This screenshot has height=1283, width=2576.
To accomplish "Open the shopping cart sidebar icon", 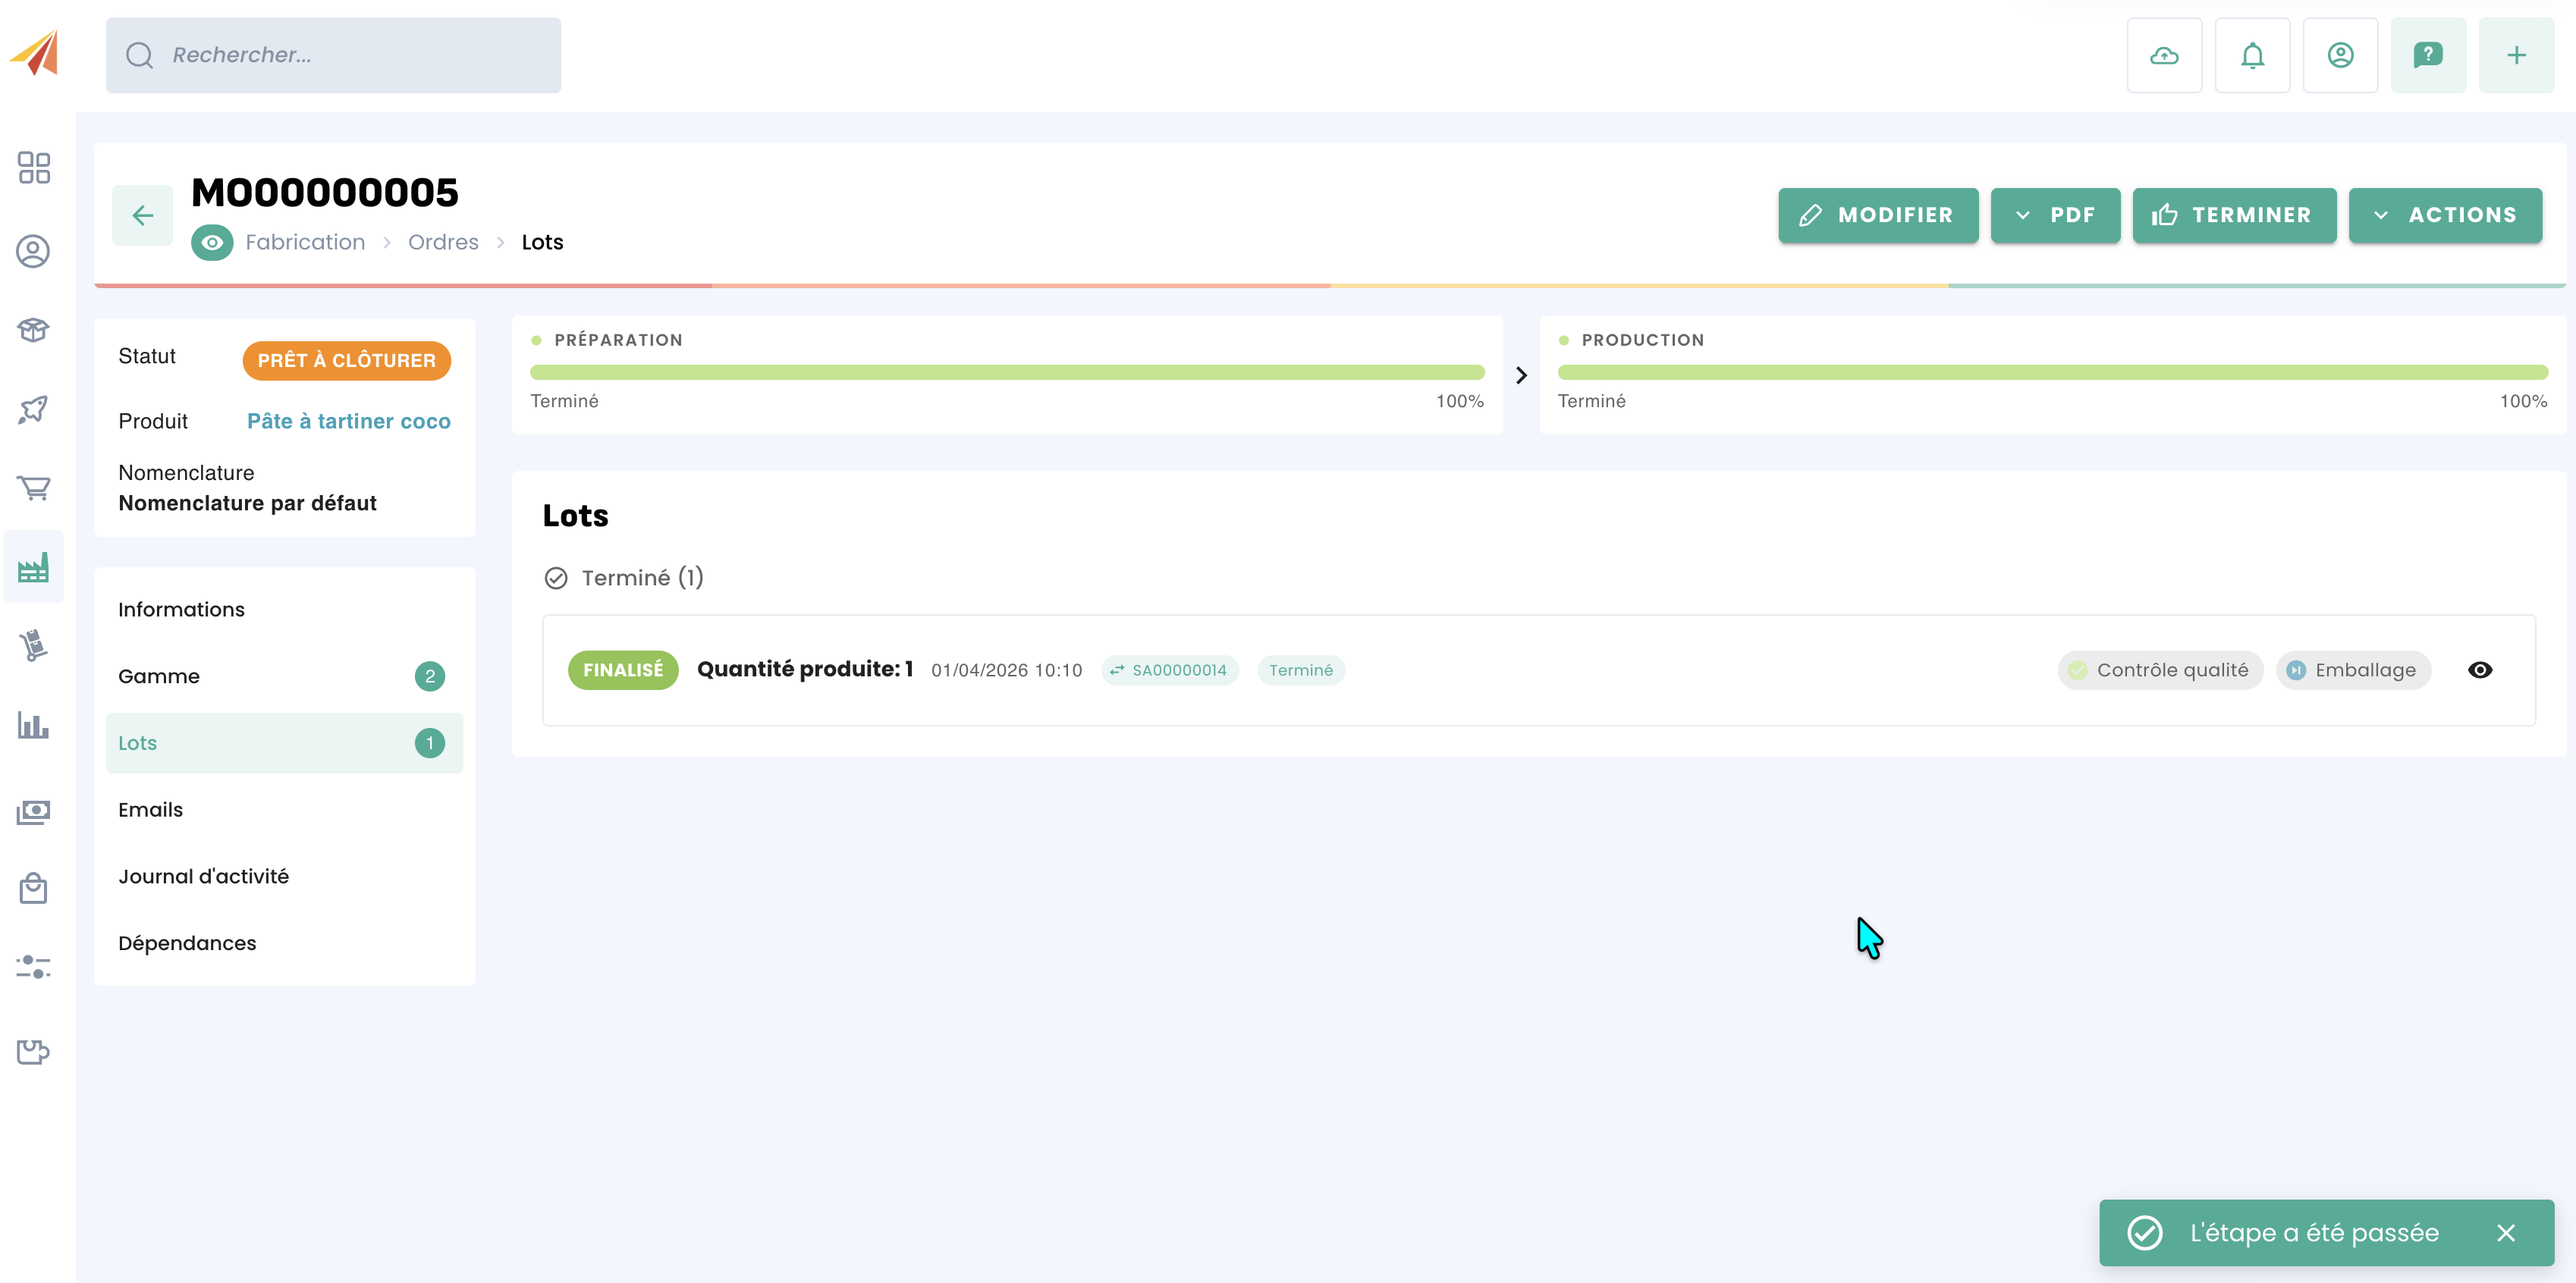I will pyautogui.click(x=33, y=487).
